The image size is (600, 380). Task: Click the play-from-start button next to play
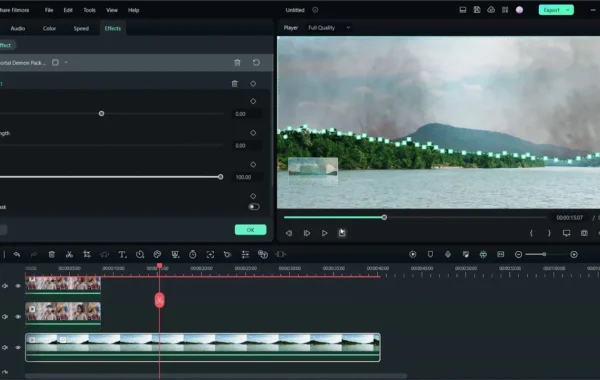pos(307,233)
